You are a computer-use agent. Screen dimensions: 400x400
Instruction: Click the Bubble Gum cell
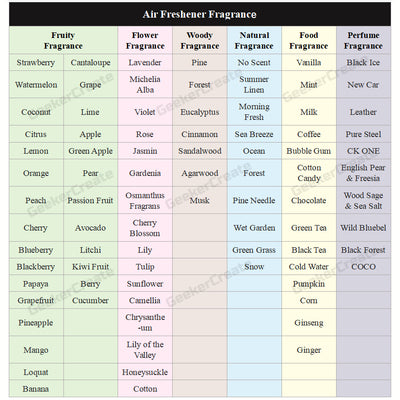pyautogui.click(x=309, y=151)
